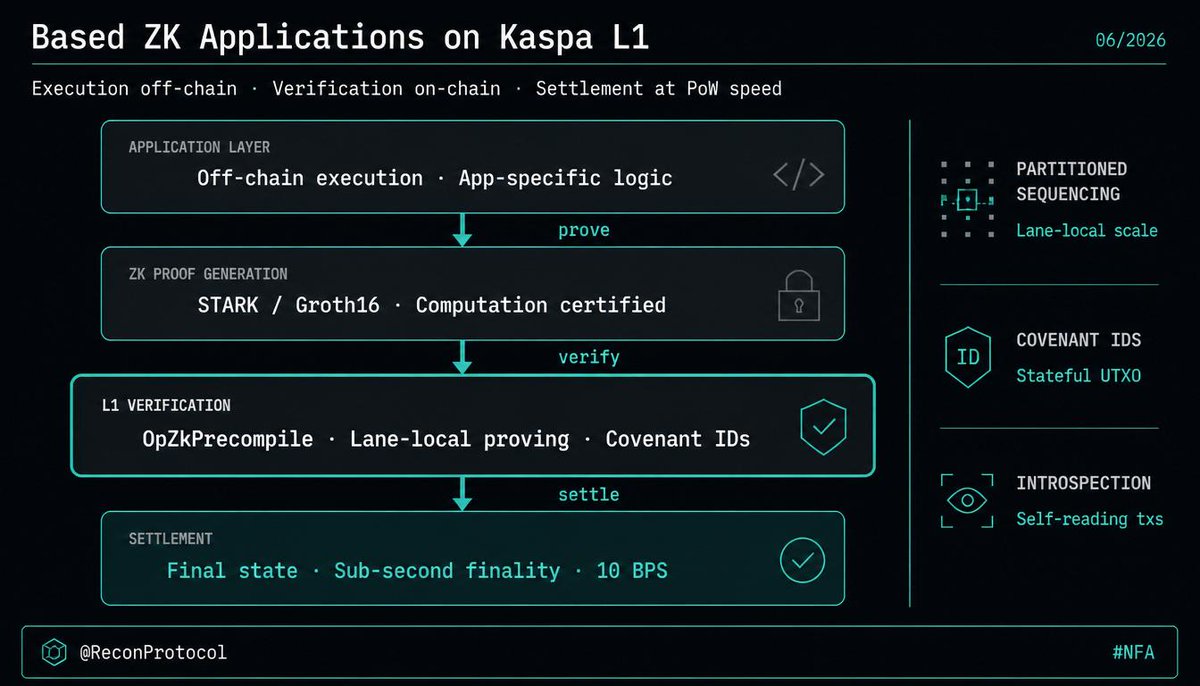1200x686 pixels.
Task: Click 'STARK / Groth16 · Computation certified' text
Action: coord(432,305)
